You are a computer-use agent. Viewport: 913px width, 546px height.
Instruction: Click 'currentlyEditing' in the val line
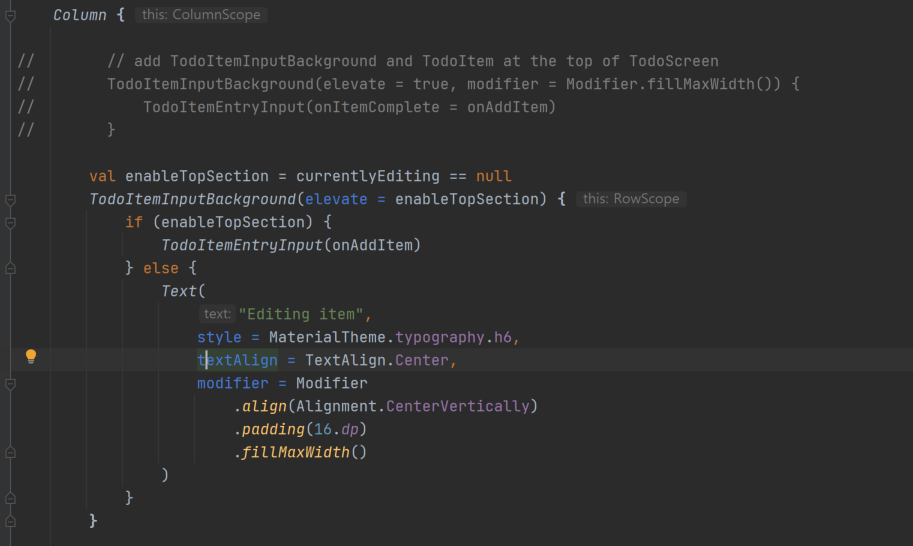coord(367,176)
